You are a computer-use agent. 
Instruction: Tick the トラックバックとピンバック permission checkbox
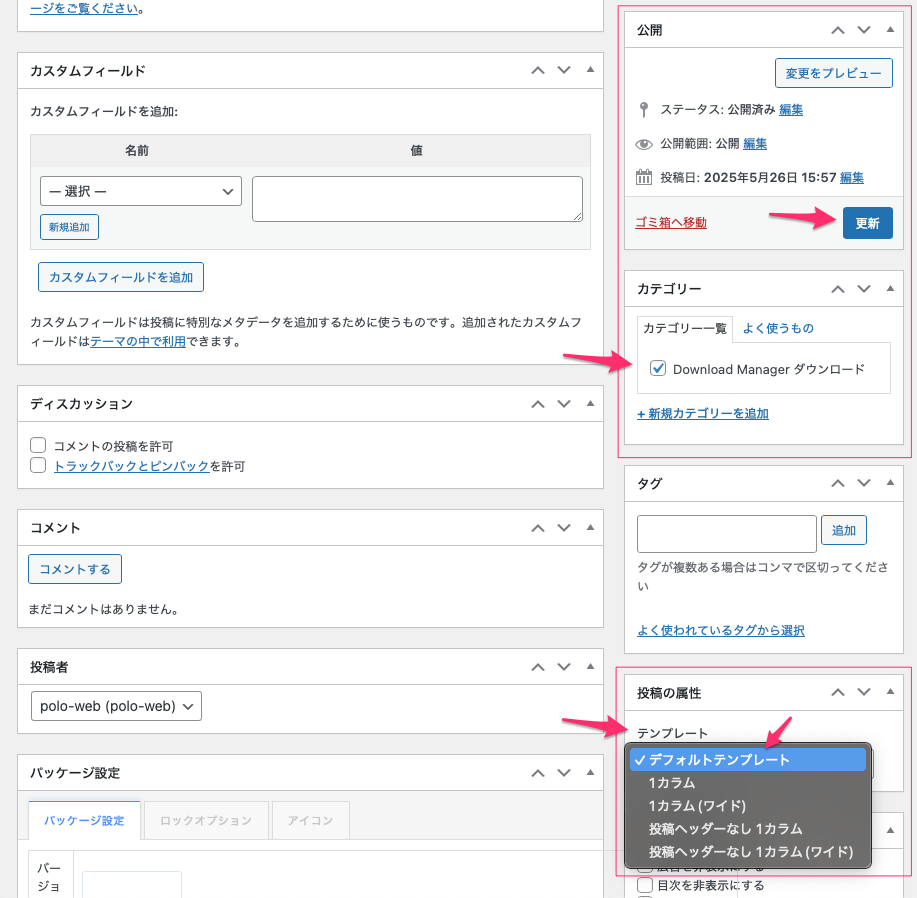(x=39, y=465)
